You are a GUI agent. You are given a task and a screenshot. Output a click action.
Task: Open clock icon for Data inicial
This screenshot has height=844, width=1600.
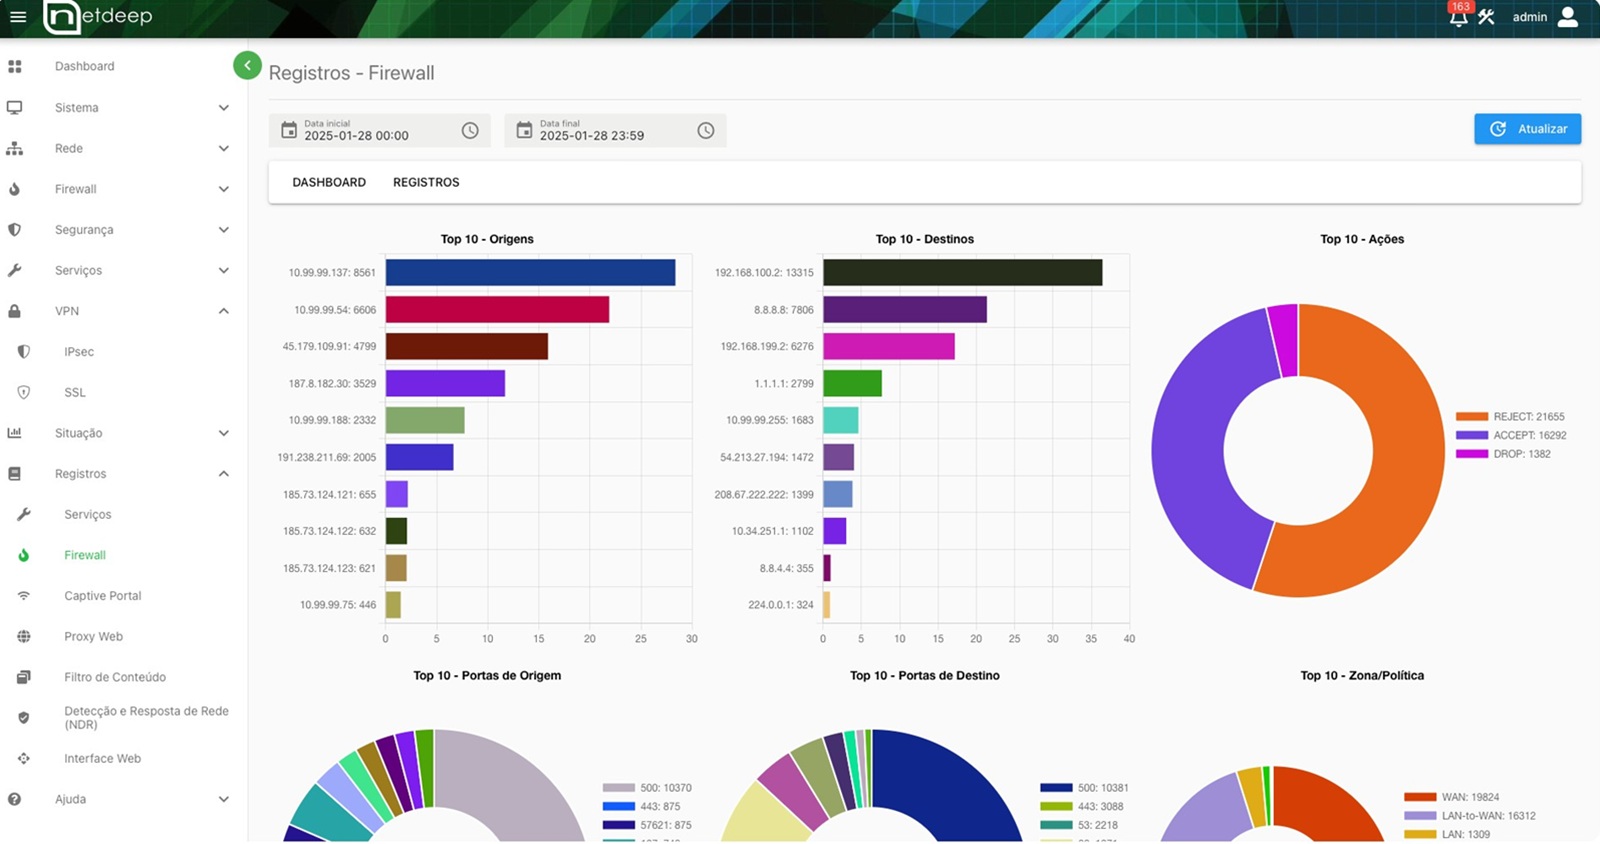pyautogui.click(x=470, y=130)
